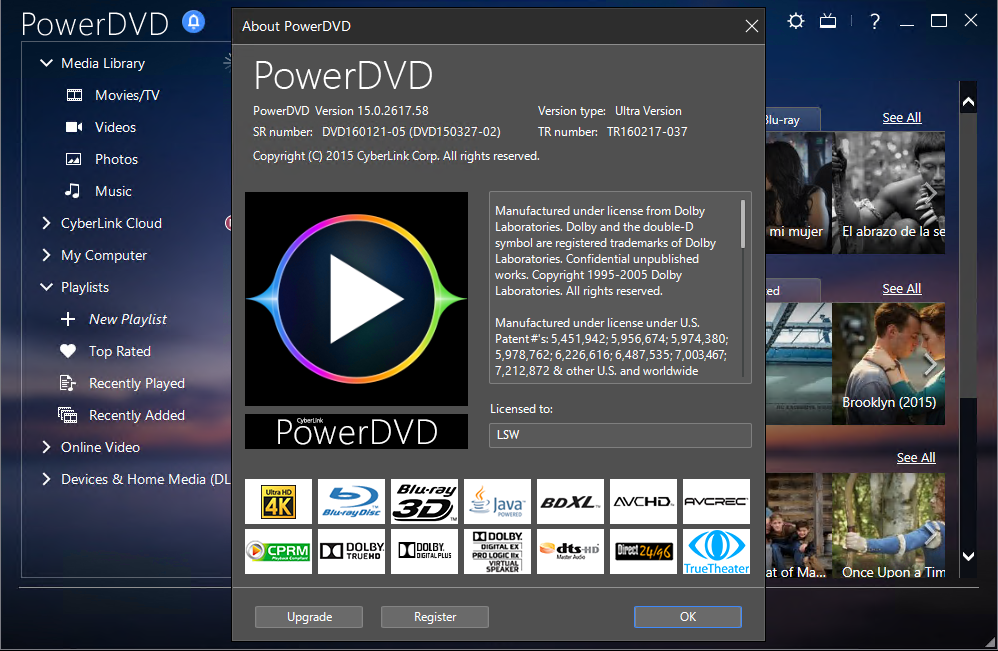Click next arrow on Blu-ray row
This screenshot has height=651, width=998.
pyautogui.click(x=930, y=193)
